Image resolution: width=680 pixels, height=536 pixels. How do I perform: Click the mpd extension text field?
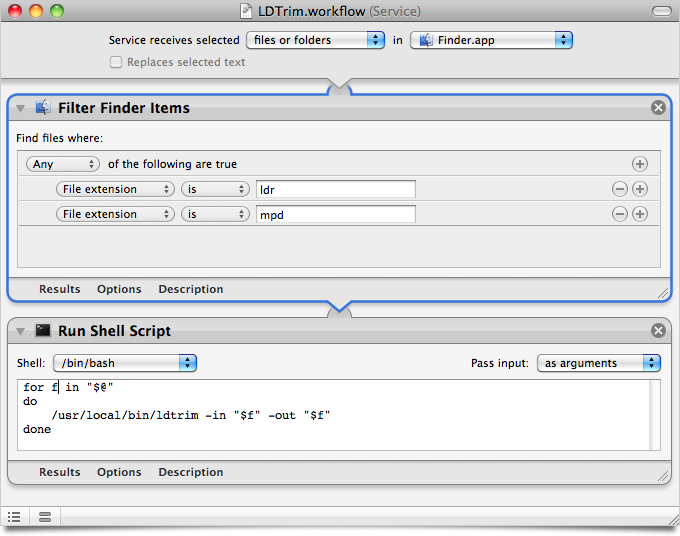(x=336, y=215)
